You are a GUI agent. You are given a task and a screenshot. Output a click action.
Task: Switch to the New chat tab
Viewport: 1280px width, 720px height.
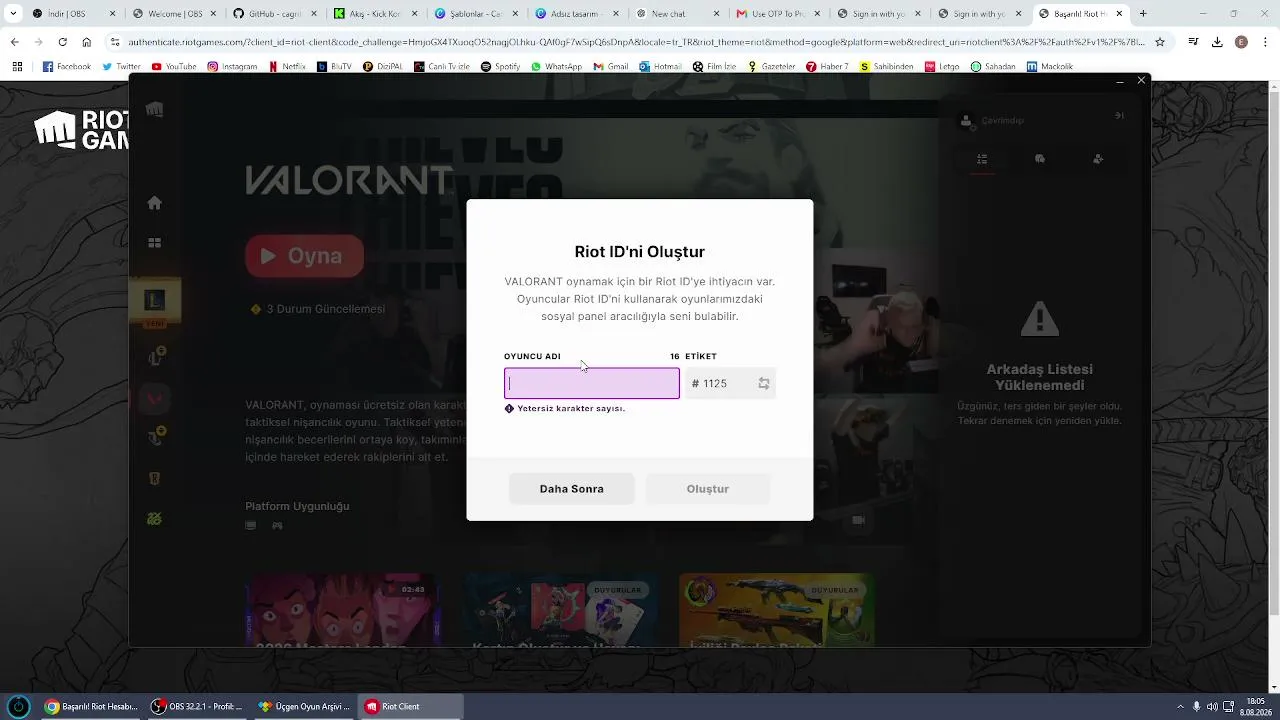680,14
